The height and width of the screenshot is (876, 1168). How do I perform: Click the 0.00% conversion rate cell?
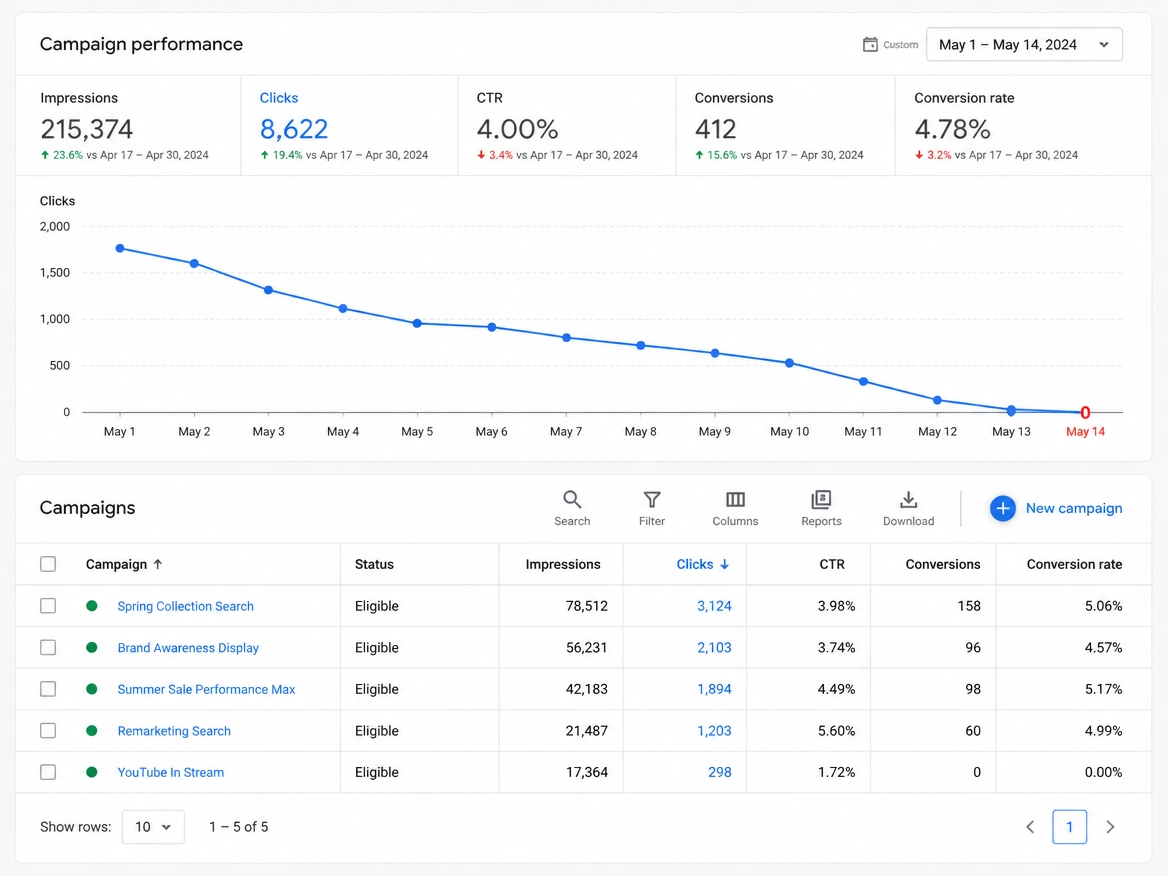tap(1103, 772)
